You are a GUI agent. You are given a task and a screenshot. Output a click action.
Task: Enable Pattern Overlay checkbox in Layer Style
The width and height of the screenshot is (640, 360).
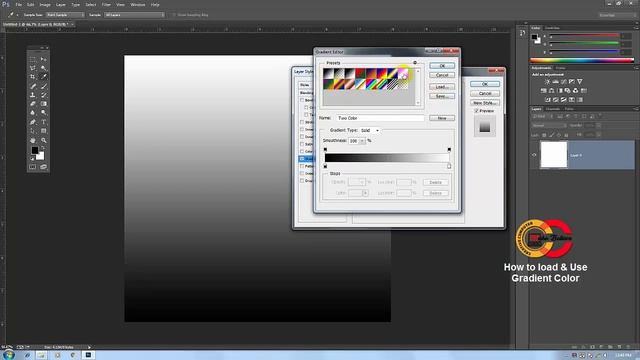302,166
